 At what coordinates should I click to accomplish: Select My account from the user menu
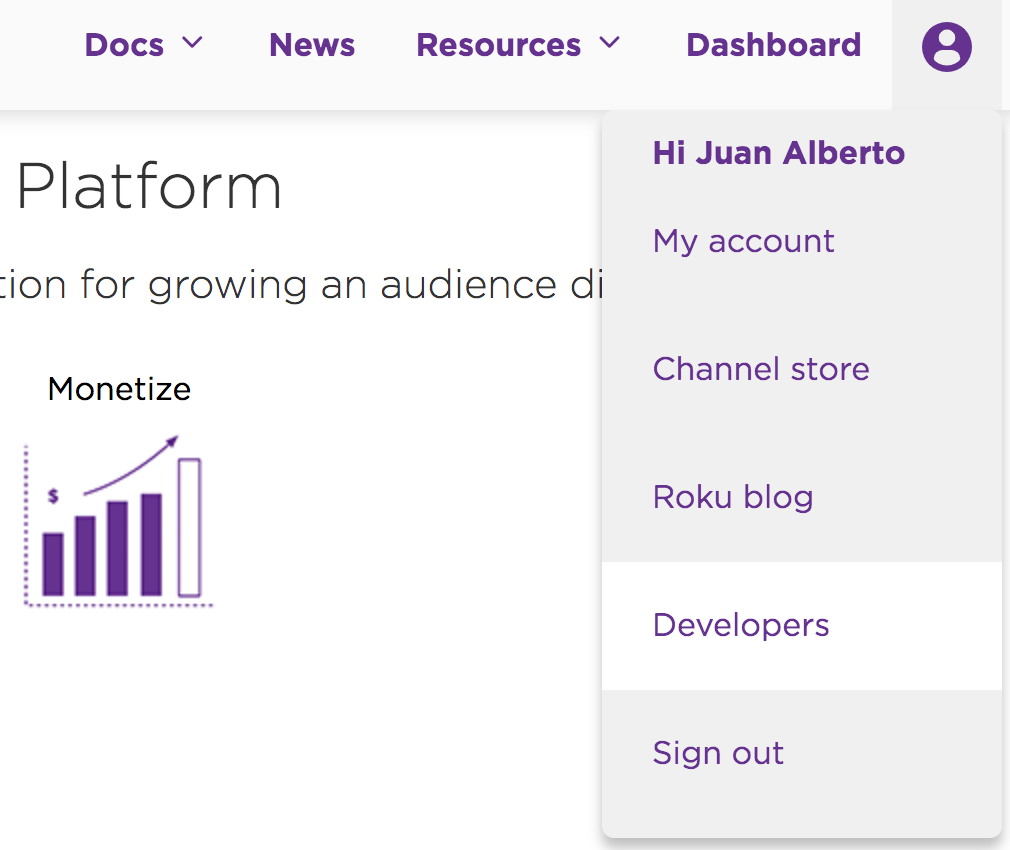pyautogui.click(x=743, y=242)
